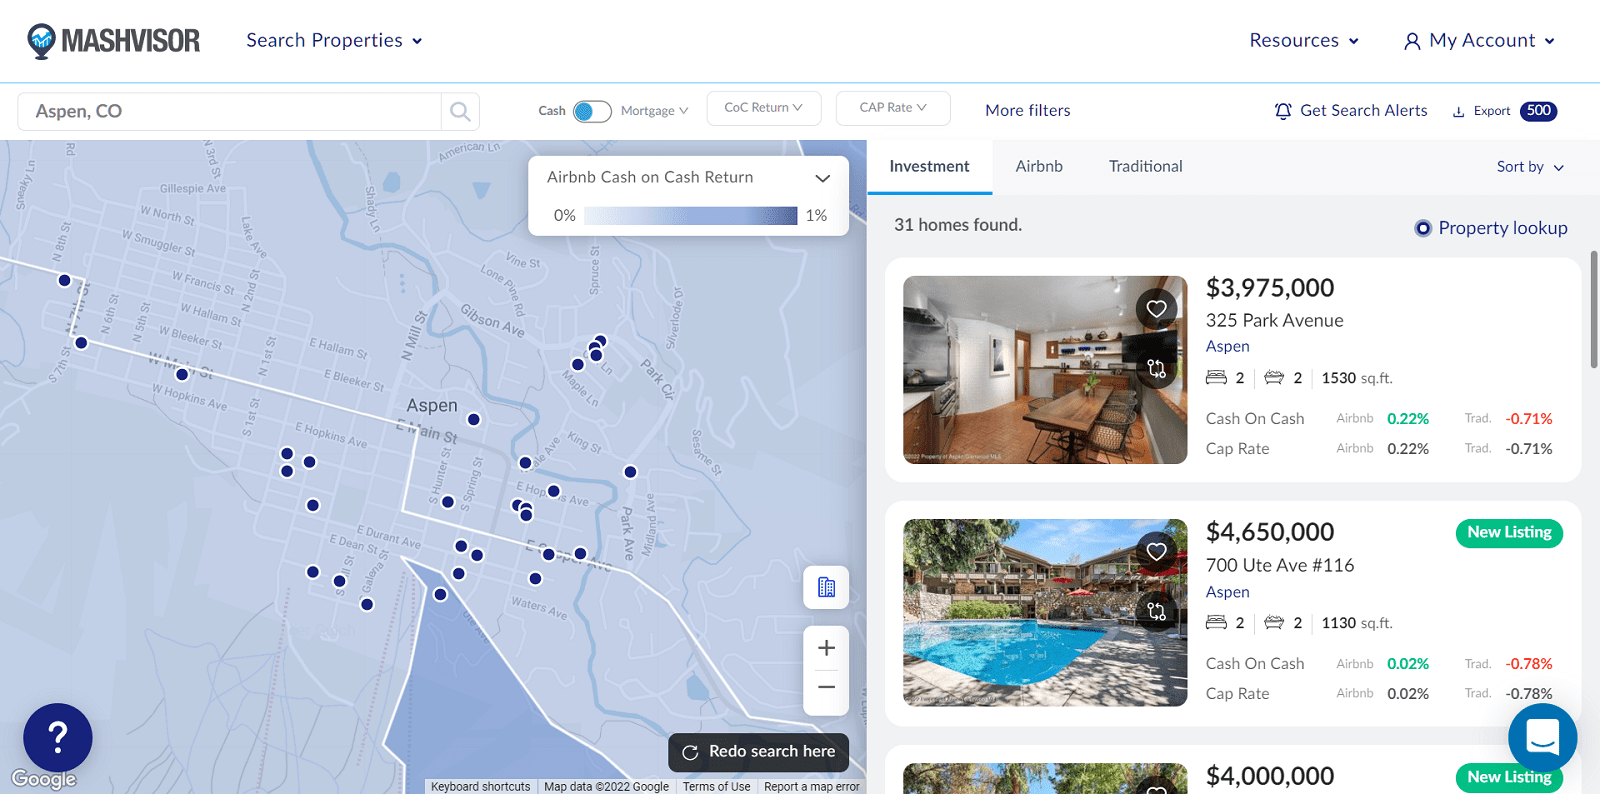Open the Sort by dropdown
1600x794 pixels.
1530,167
